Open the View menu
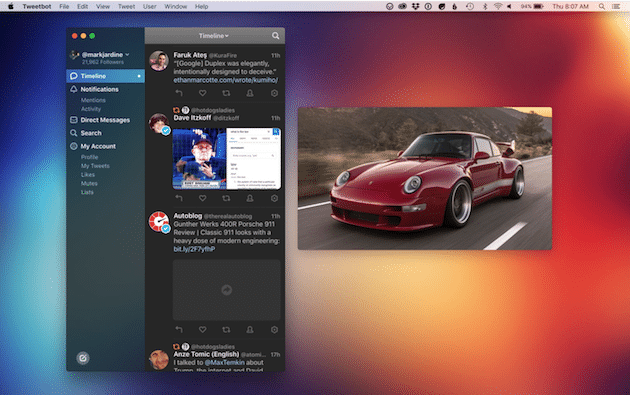The width and height of the screenshot is (630, 395). tap(102, 6)
